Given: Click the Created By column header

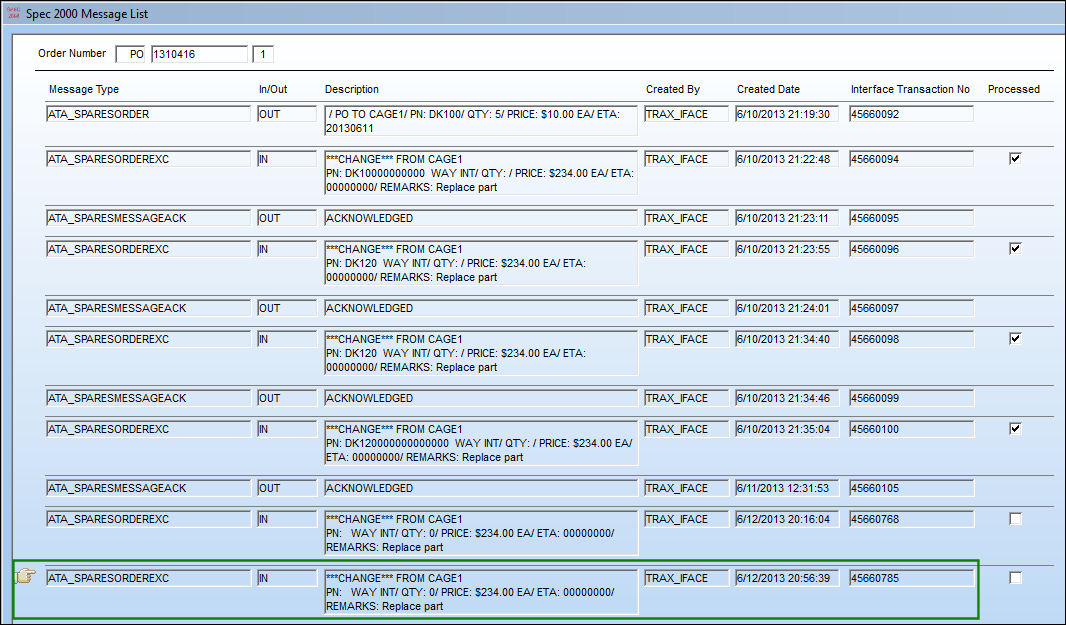Looking at the screenshot, I should [x=672, y=89].
